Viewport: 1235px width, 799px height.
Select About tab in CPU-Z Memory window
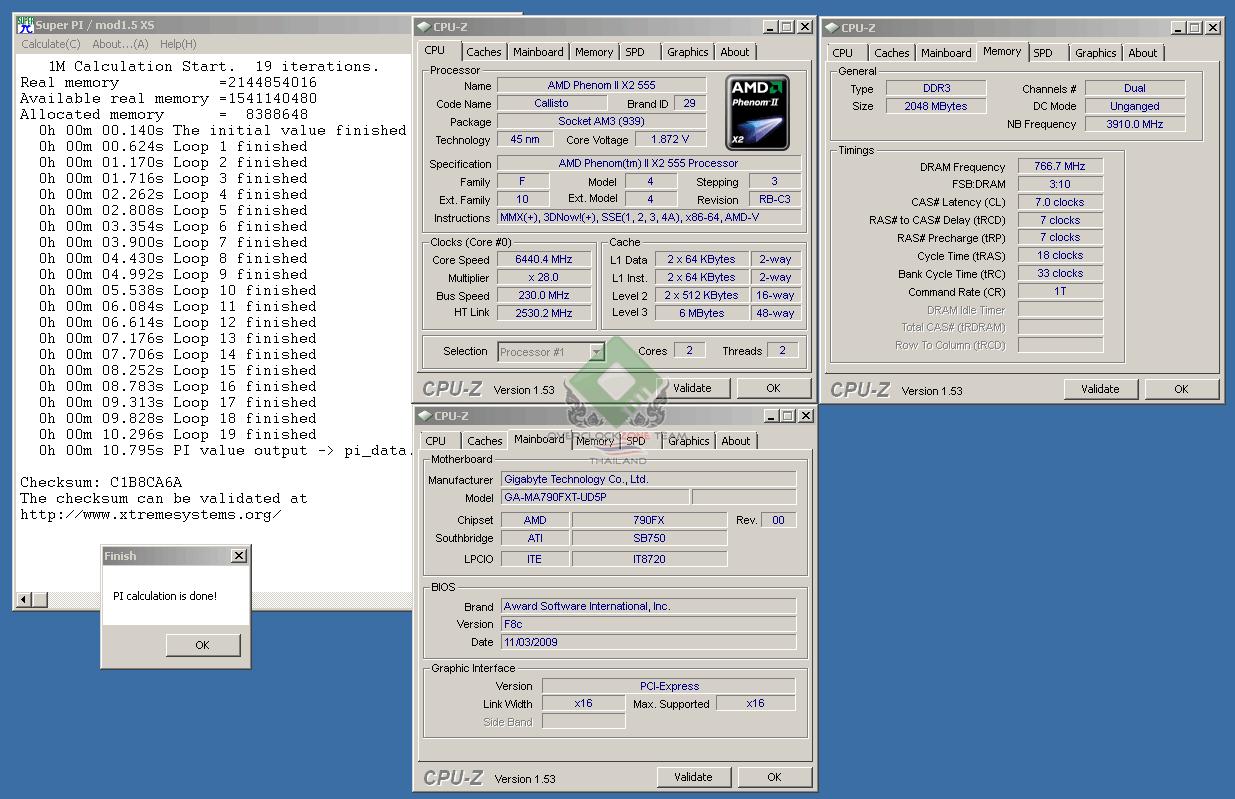tap(1143, 53)
